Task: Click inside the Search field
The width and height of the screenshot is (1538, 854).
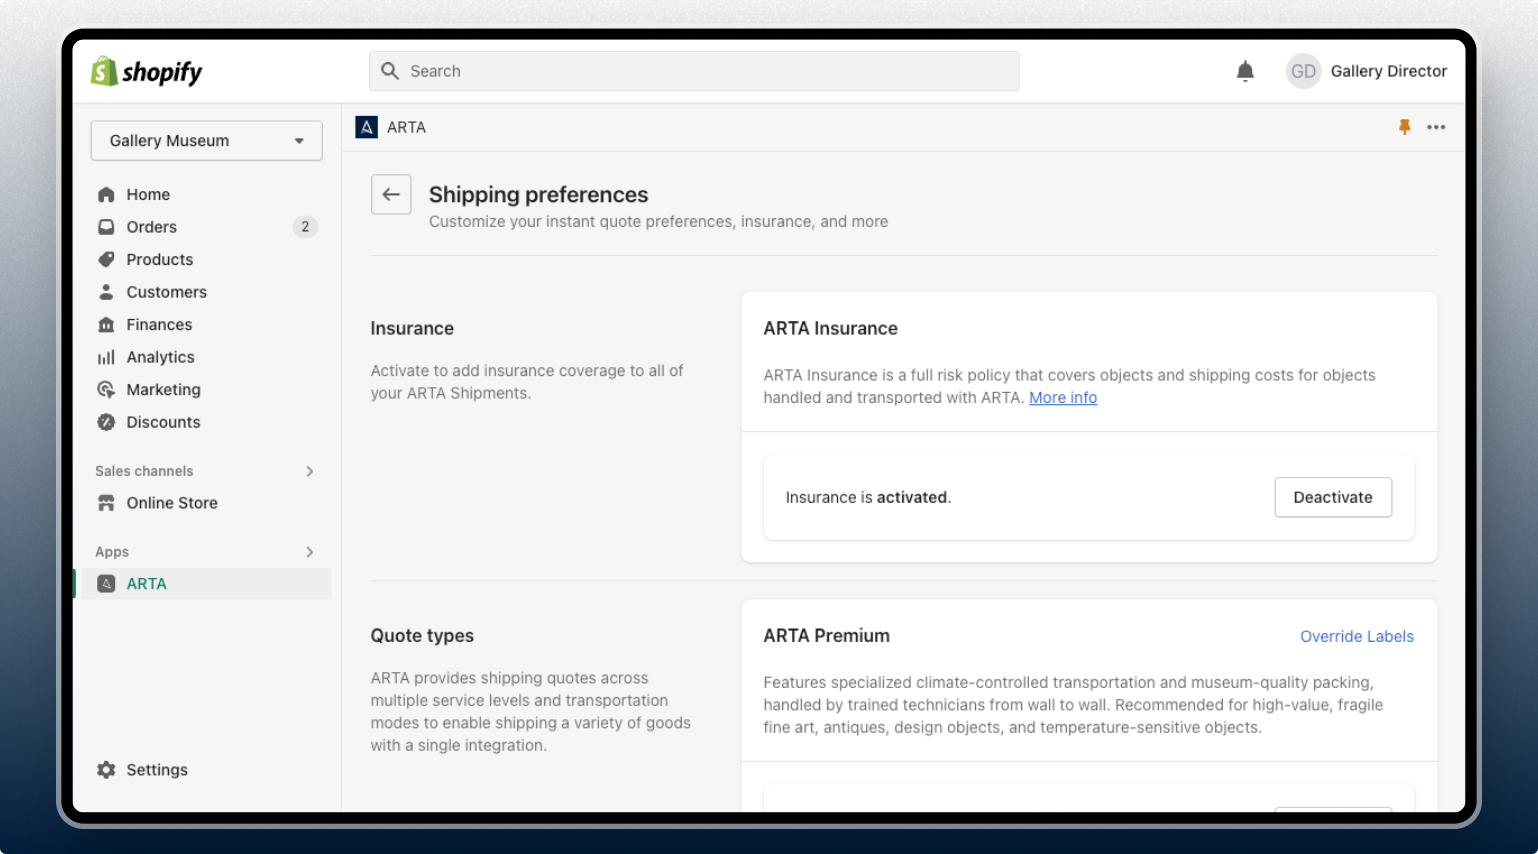Action: (x=694, y=71)
